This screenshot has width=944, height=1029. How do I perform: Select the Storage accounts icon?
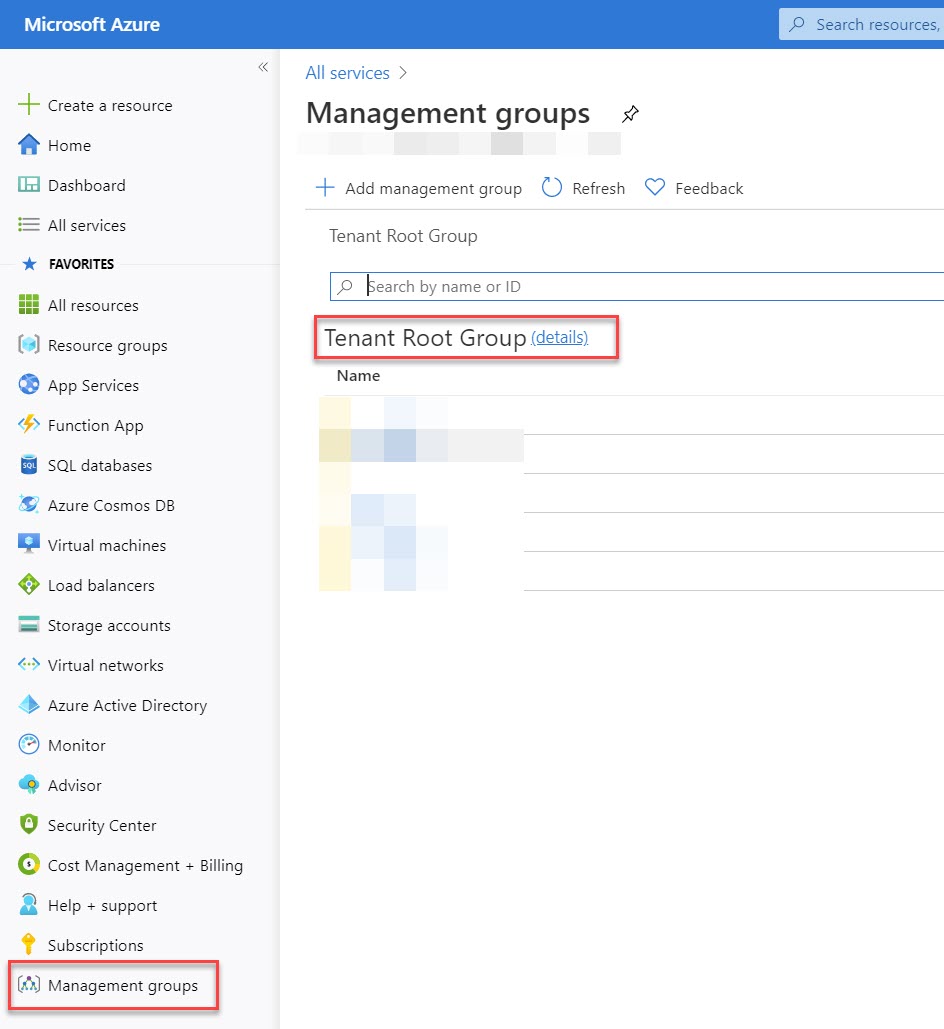point(30,625)
